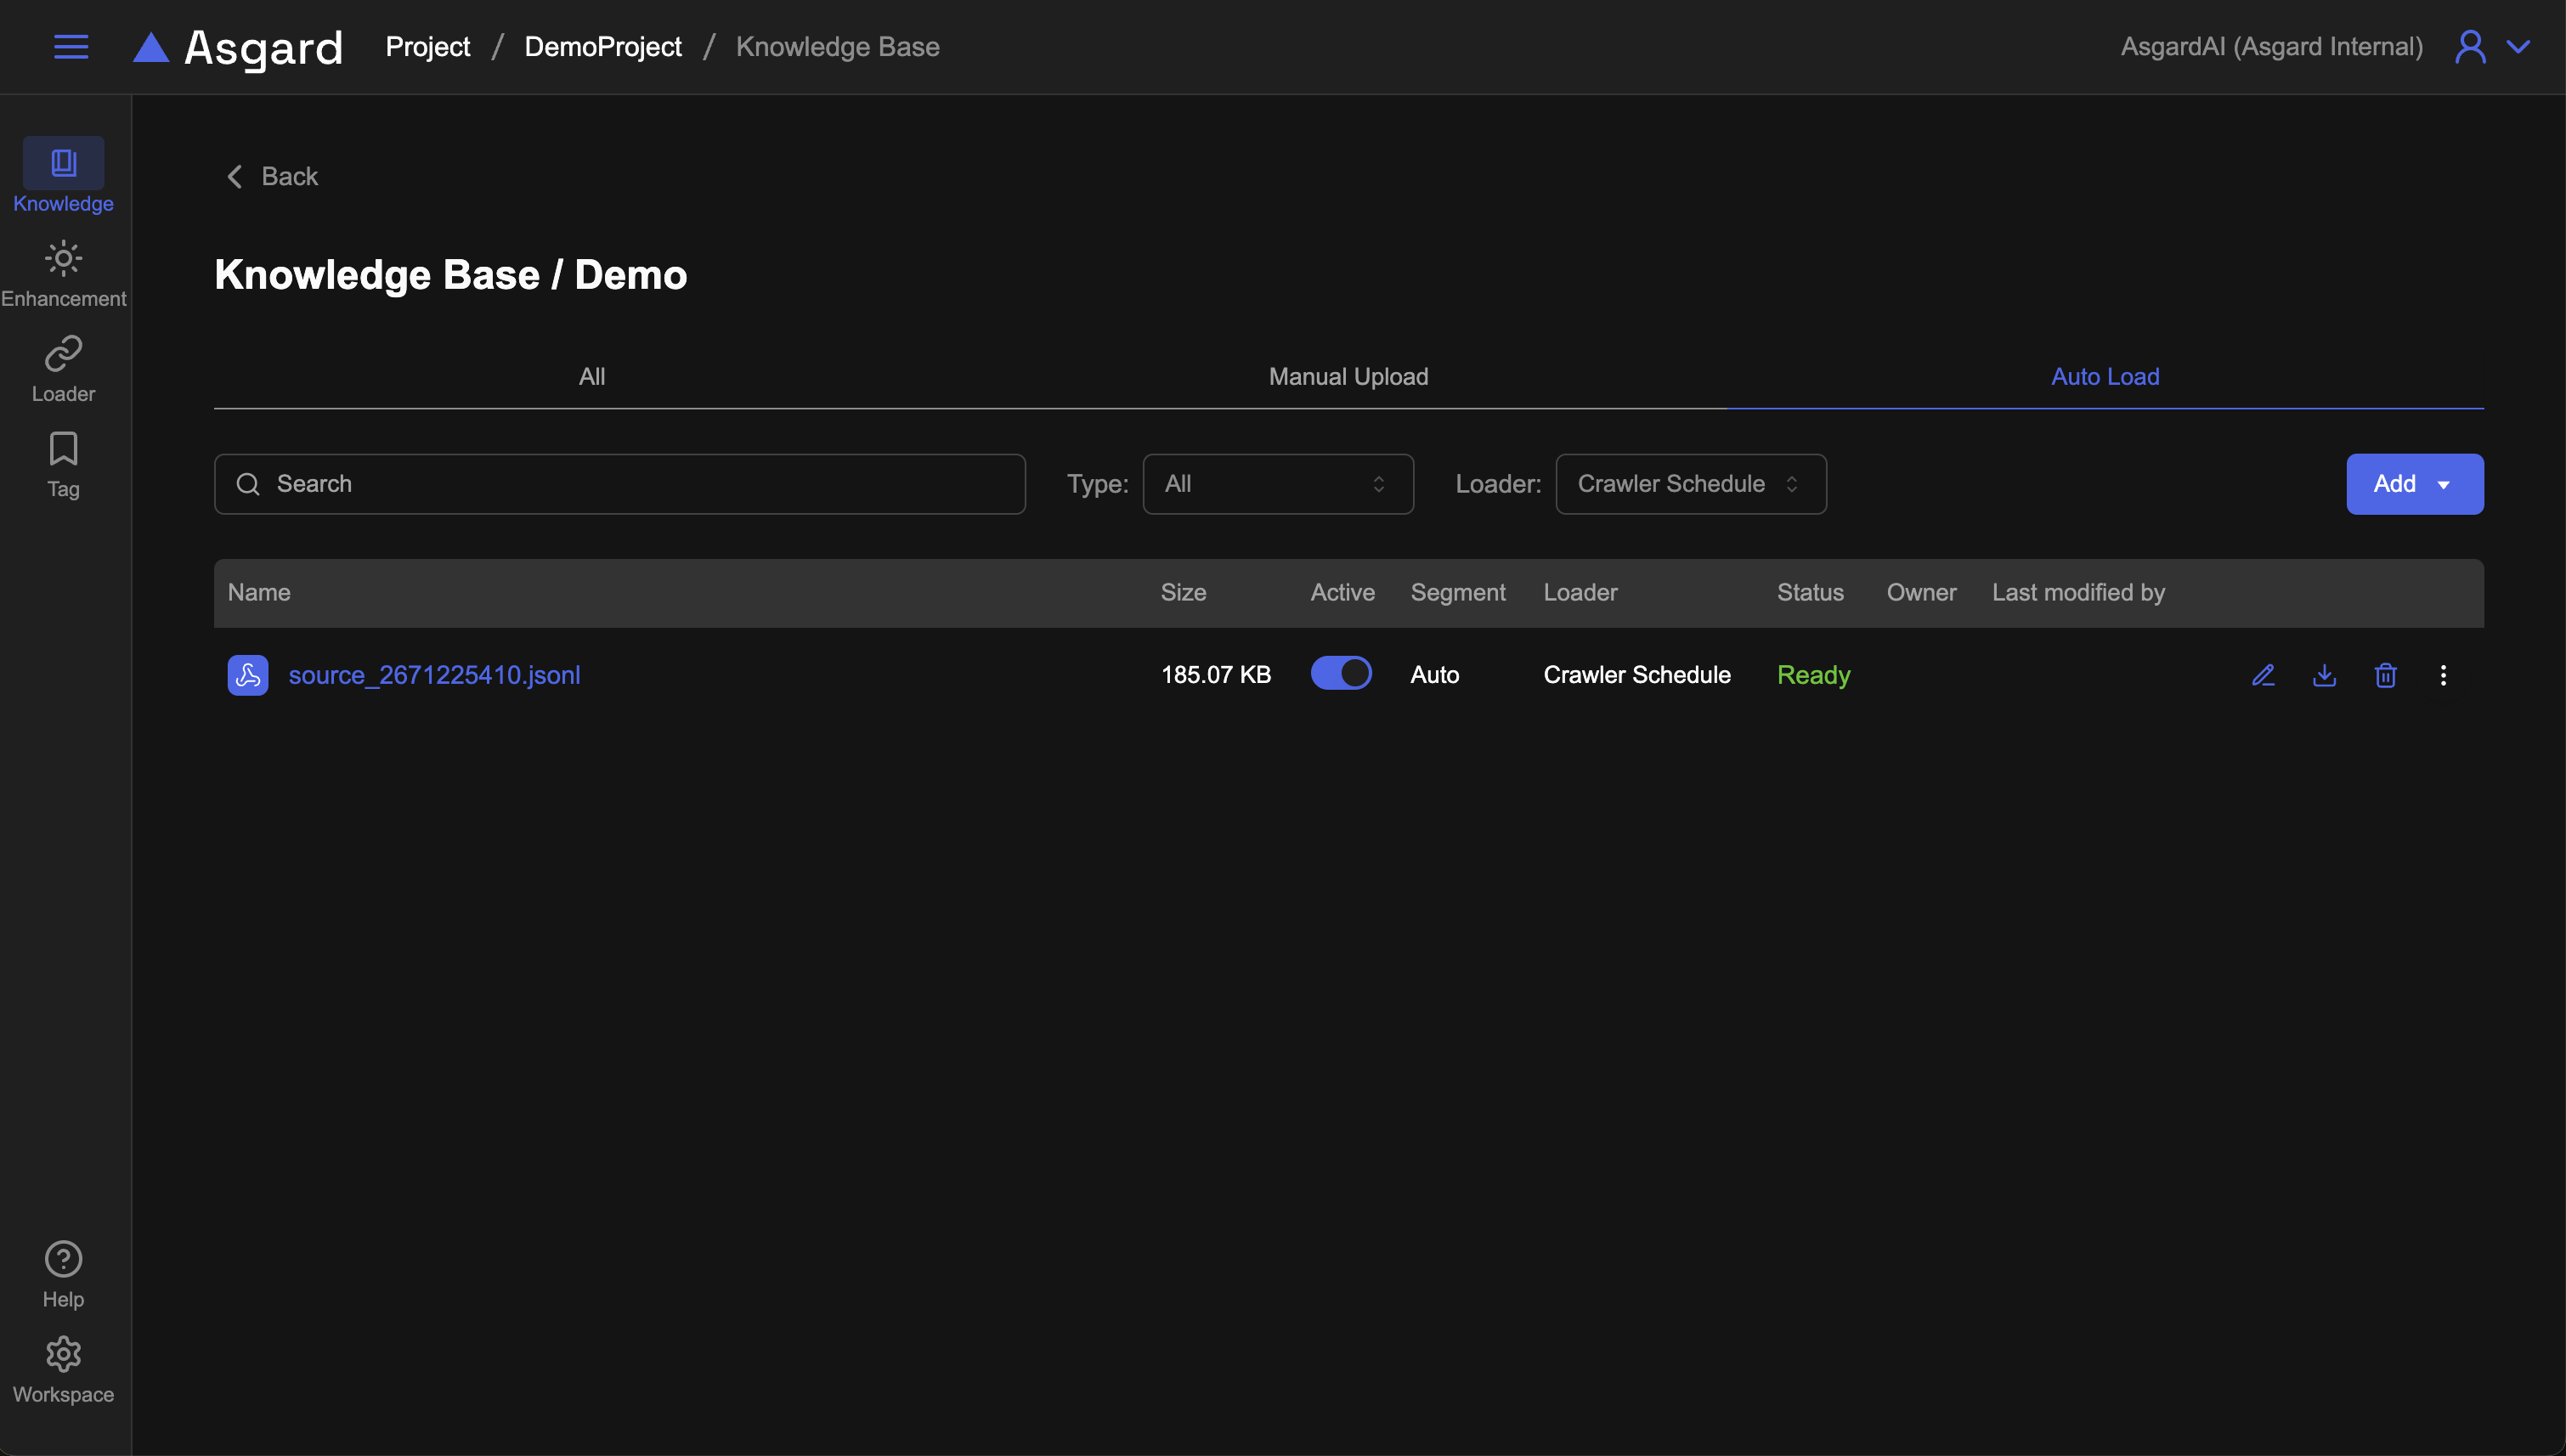
Task: Open the Loader Crawler Schedule dropdown
Action: [x=1690, y=484]
